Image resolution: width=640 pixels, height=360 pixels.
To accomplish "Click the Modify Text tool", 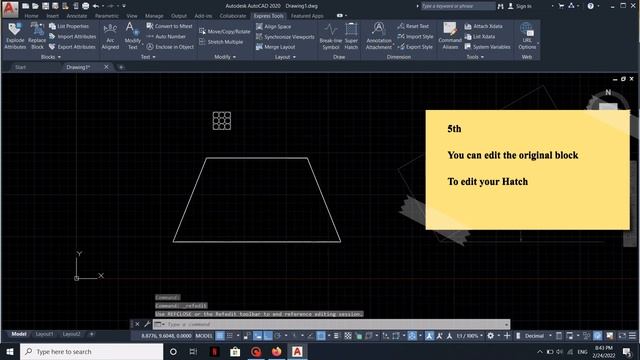I will pos(132,36).
